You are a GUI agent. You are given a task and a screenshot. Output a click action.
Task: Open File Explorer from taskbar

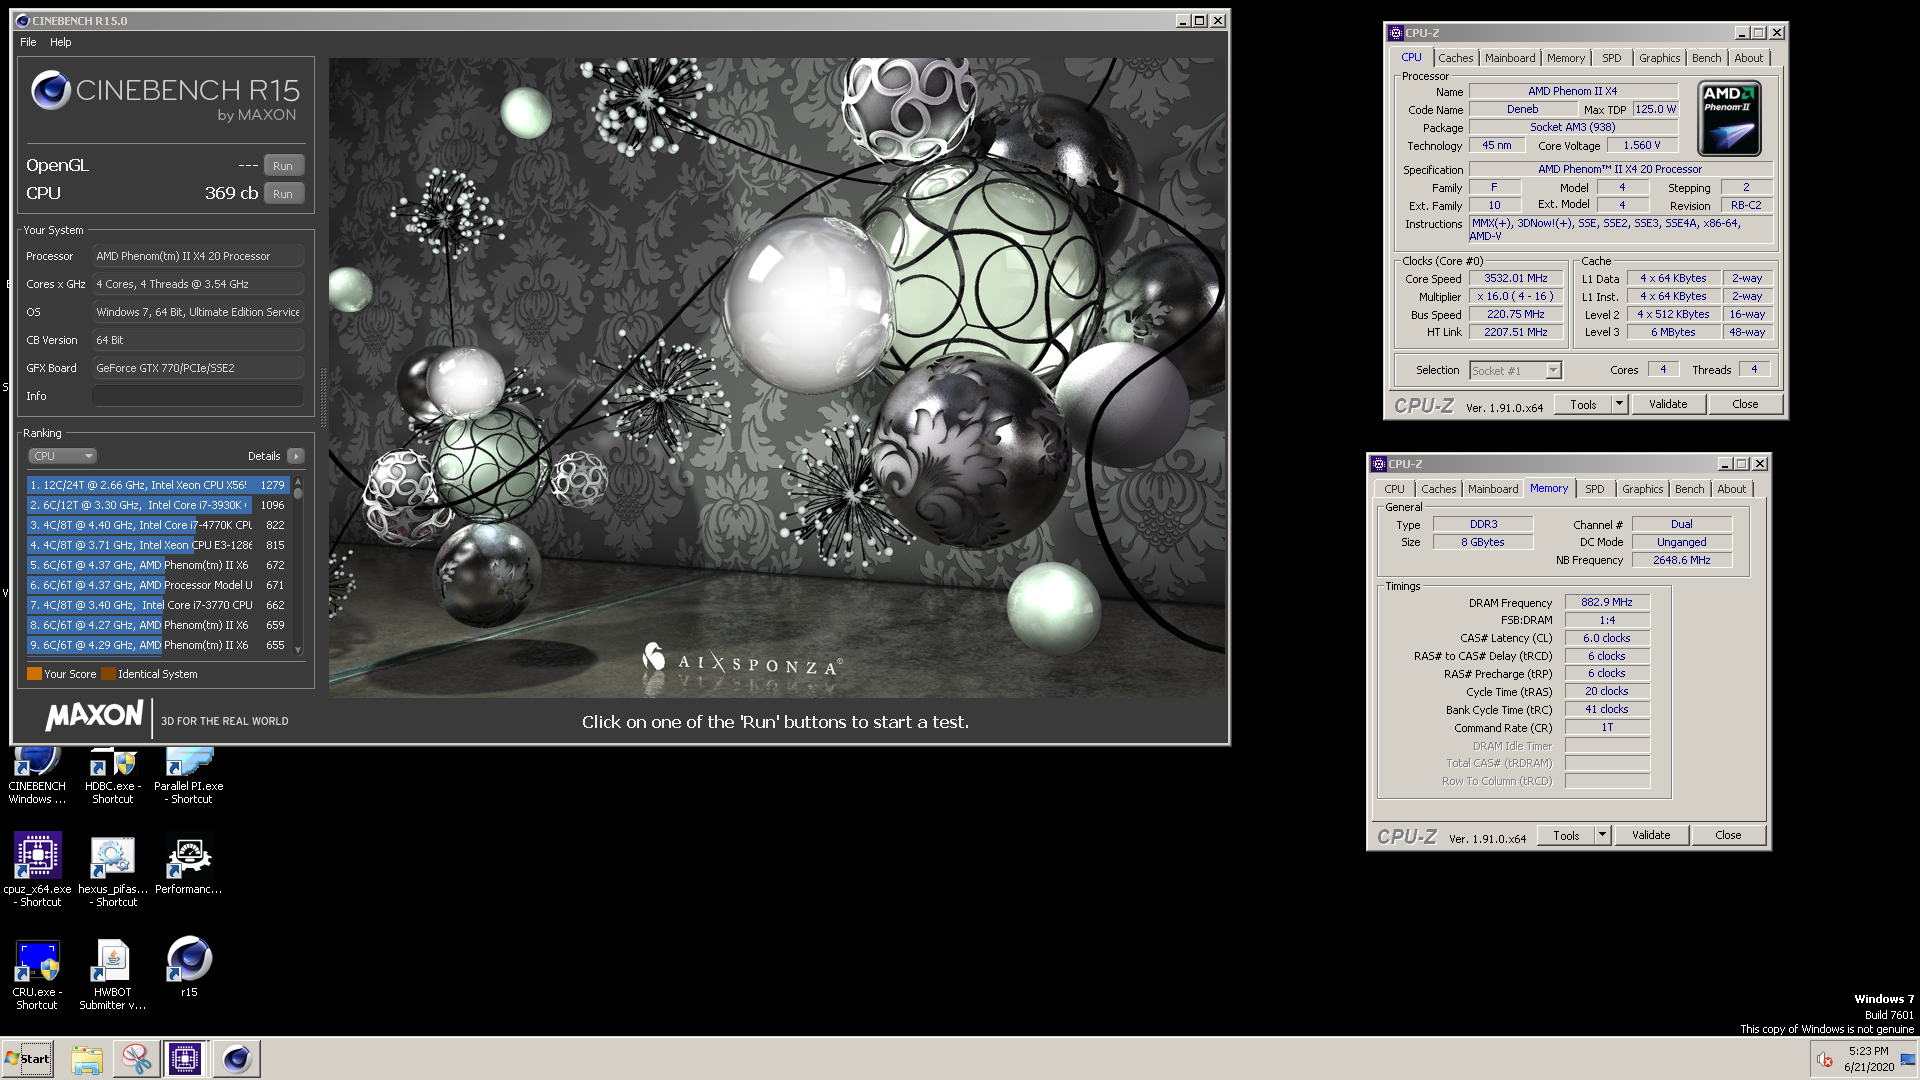coord(87,1059)
